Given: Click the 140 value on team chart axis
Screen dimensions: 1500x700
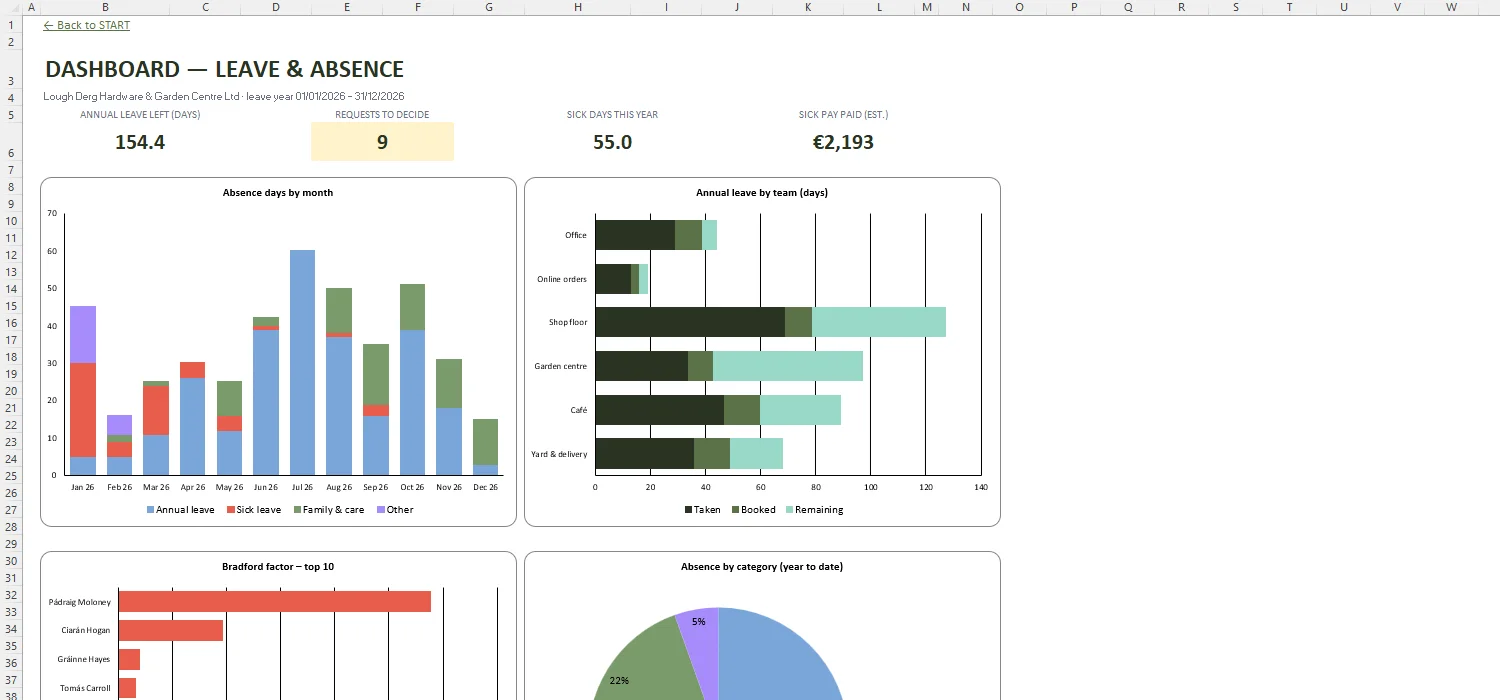Looking at the screenshot, I should click(981, 488).
